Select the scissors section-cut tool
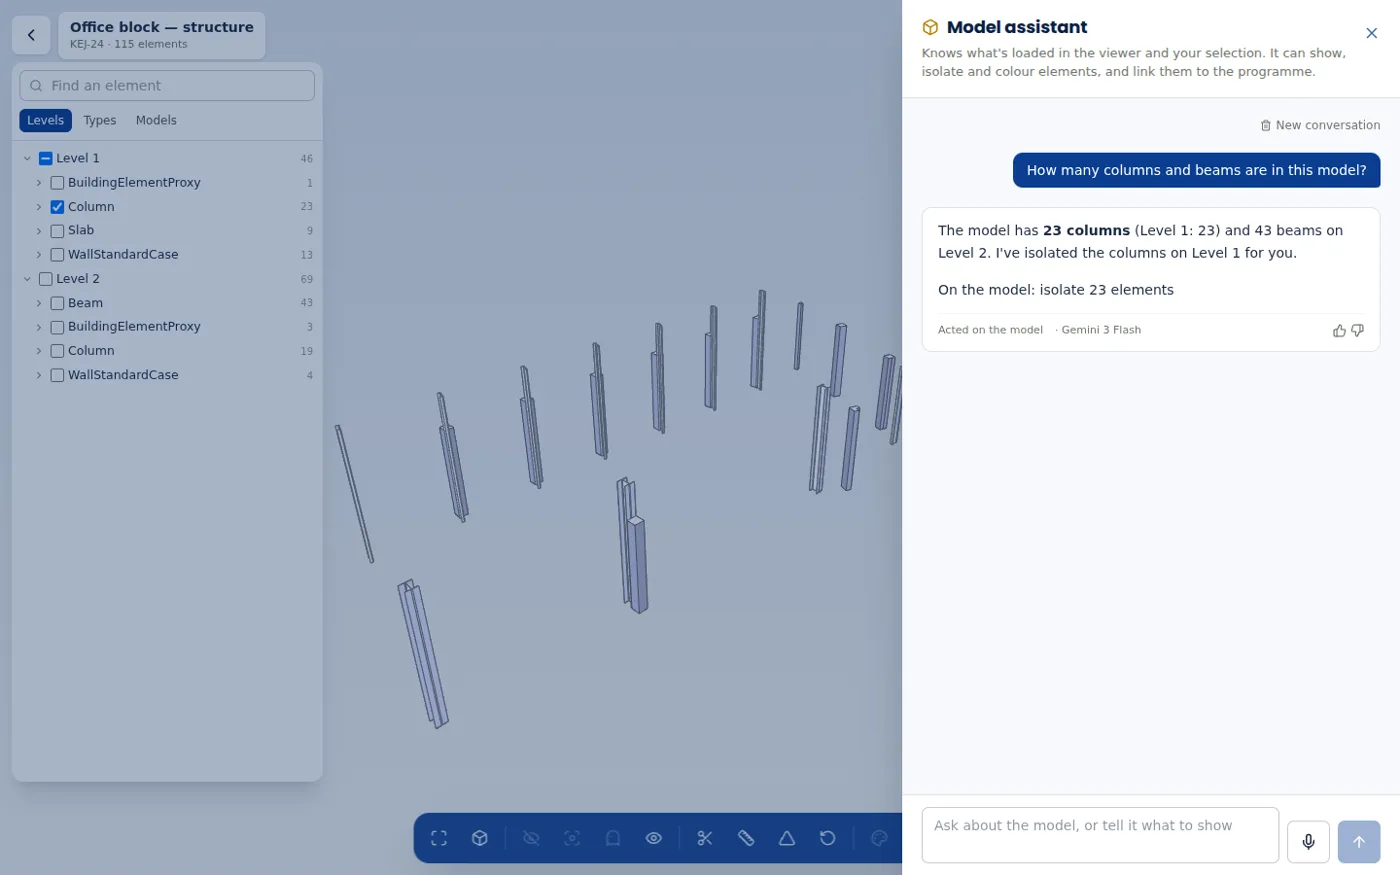The image size is (1400, 875). [705, 838]
